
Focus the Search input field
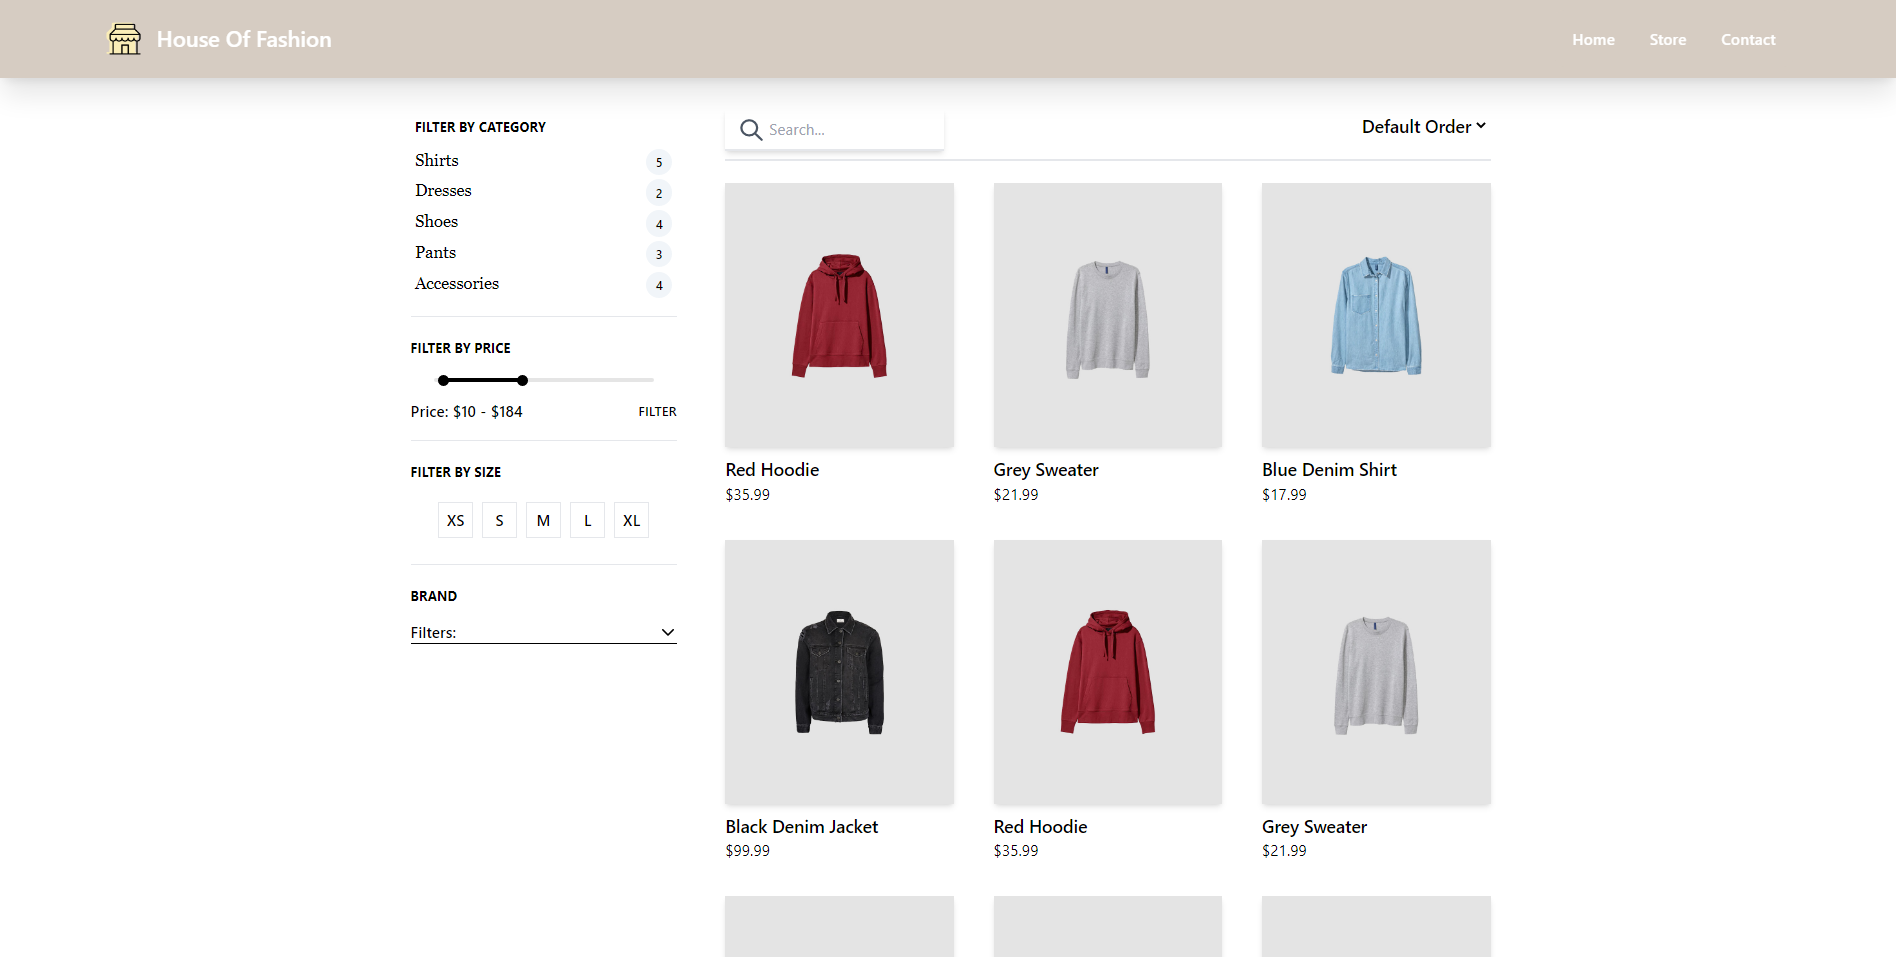pyautogui.click(x=834, y=130)
